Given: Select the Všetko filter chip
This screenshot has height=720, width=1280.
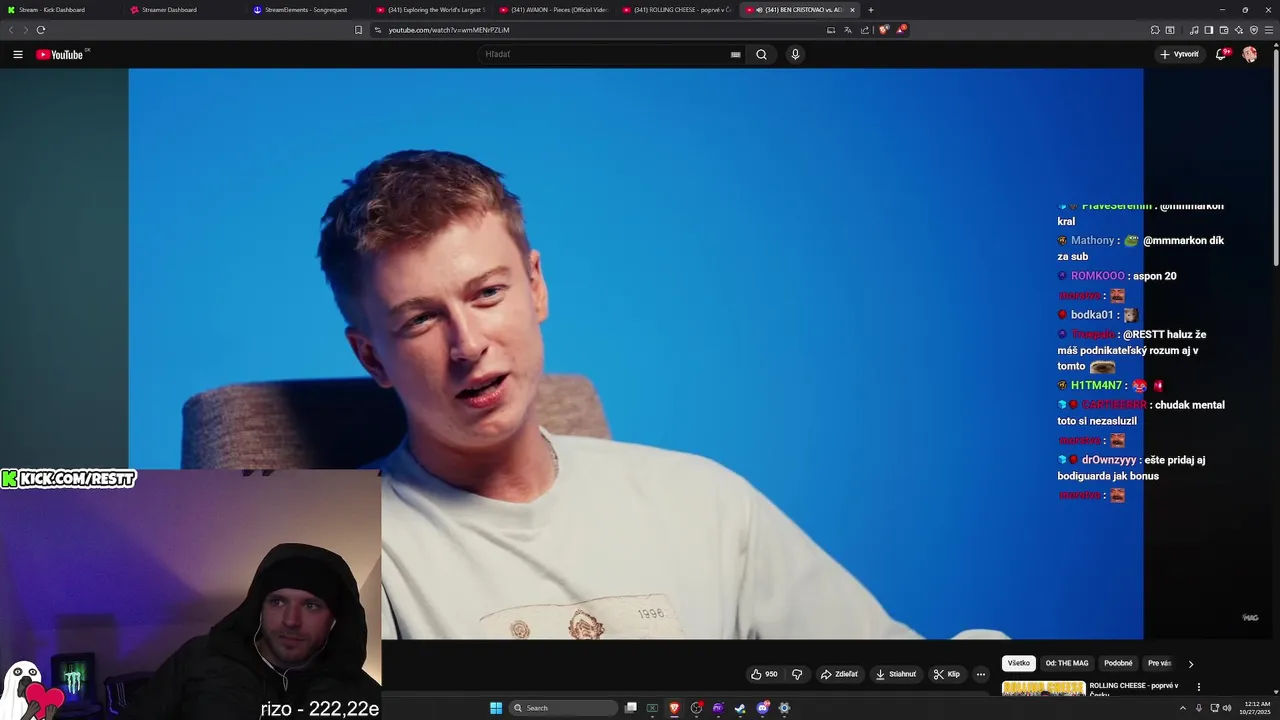Looking at the screenshot, I should (1019, 663).
